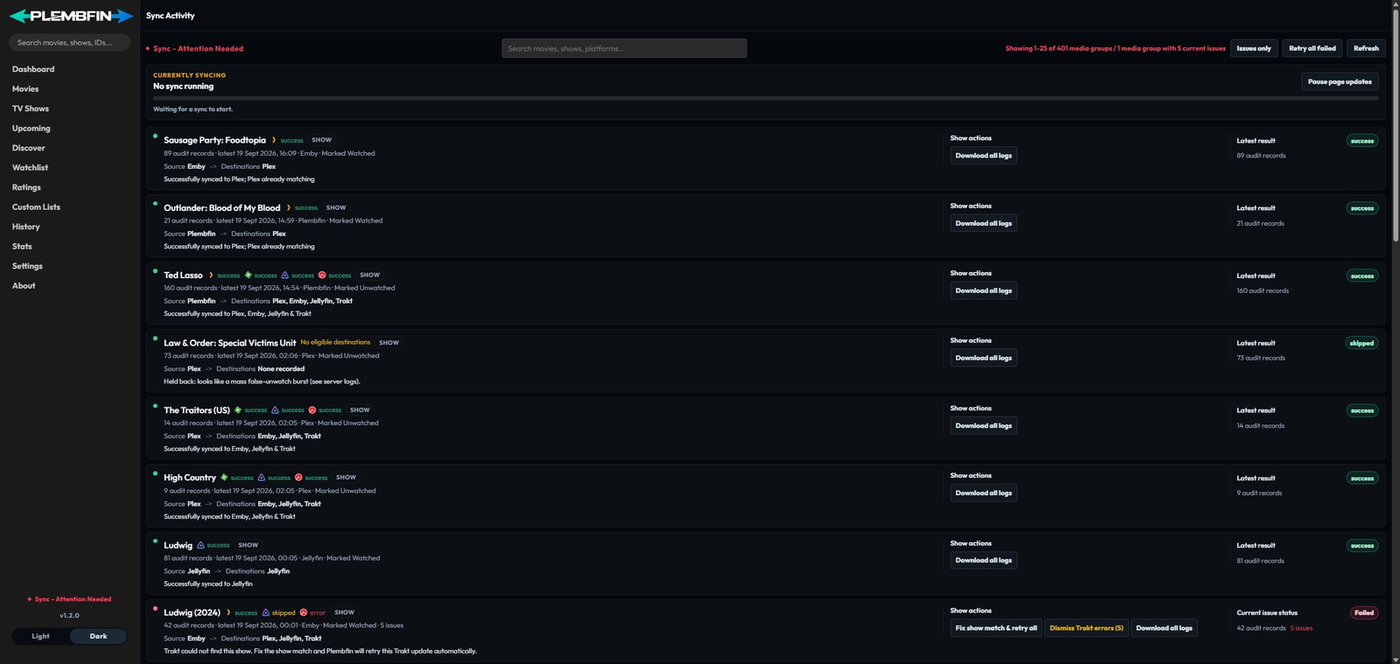The image size is (1400, 664).
Task: Click the Plex status icon in Ted Lasso row
Action: (211, 275)
